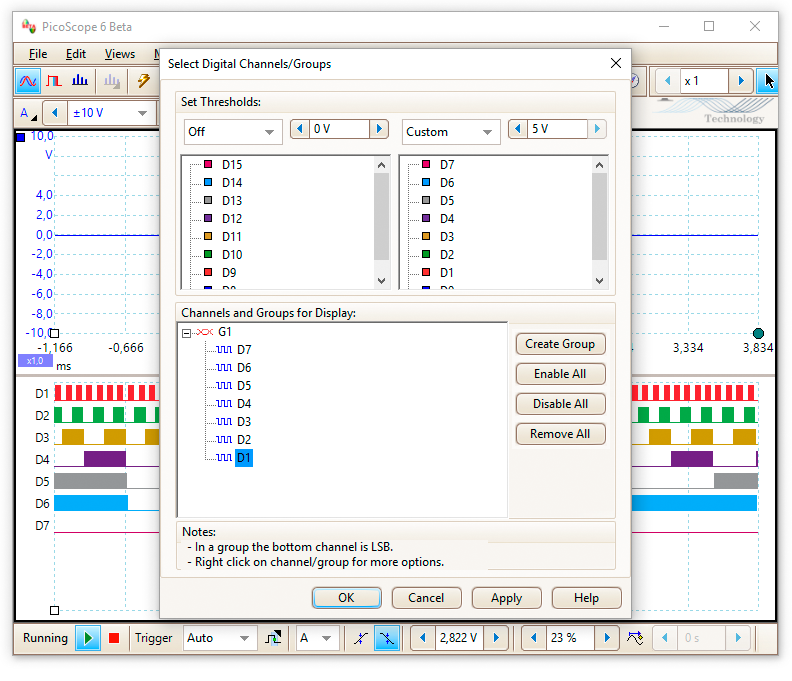Open the Custom threshold preset dropdown
Image resolution: width=792 pixels, height=681 pixels.
click(x=451, y=132)
